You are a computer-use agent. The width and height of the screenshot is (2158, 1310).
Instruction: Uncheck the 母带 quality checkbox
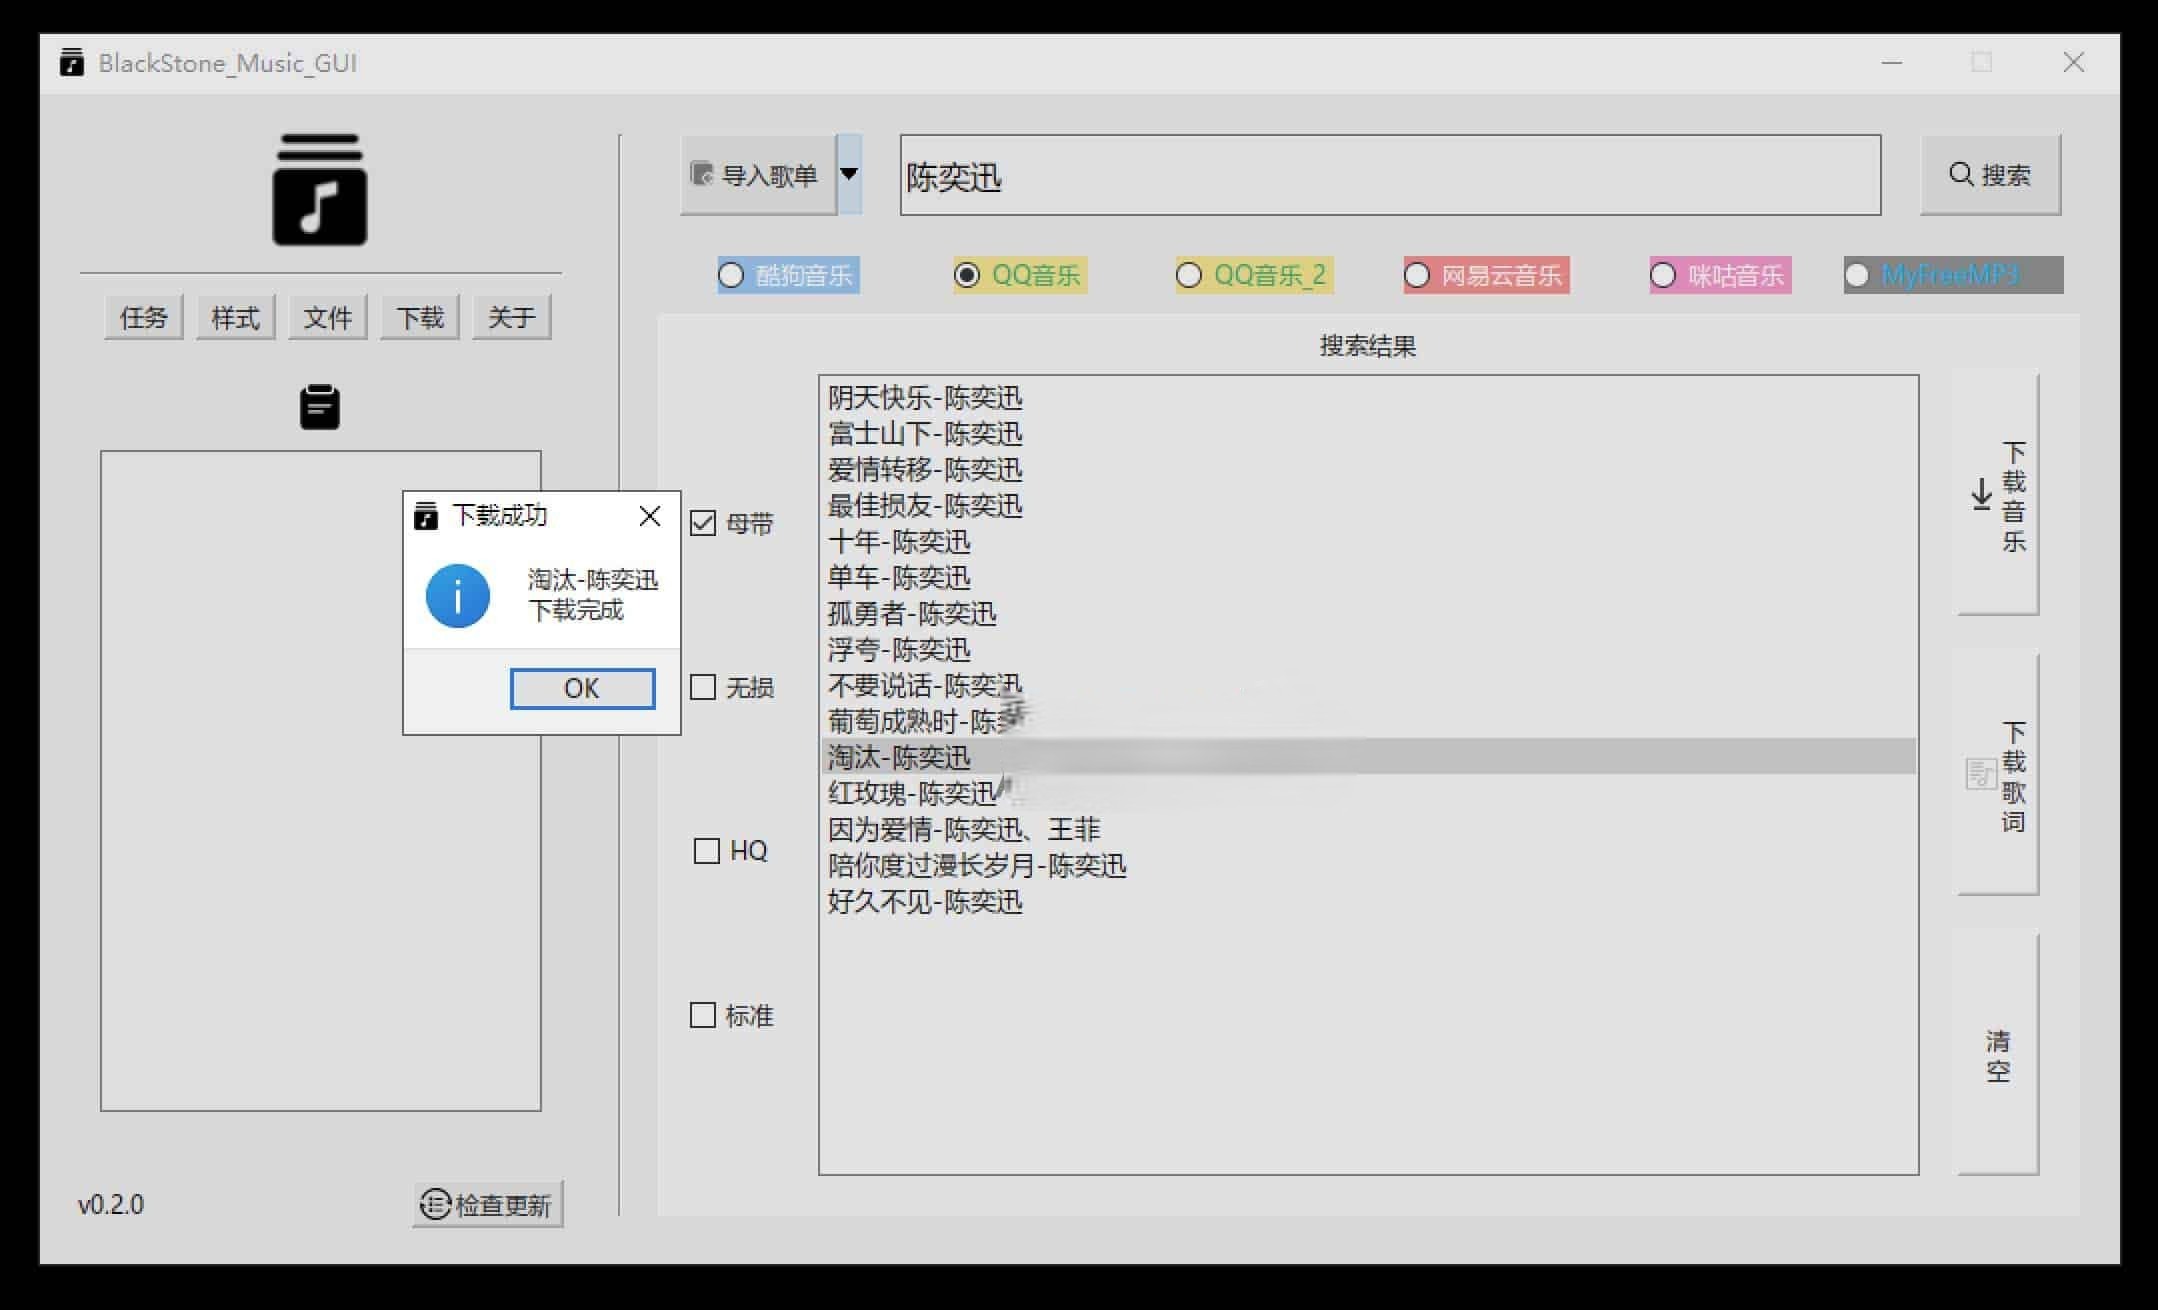[703, 523]
